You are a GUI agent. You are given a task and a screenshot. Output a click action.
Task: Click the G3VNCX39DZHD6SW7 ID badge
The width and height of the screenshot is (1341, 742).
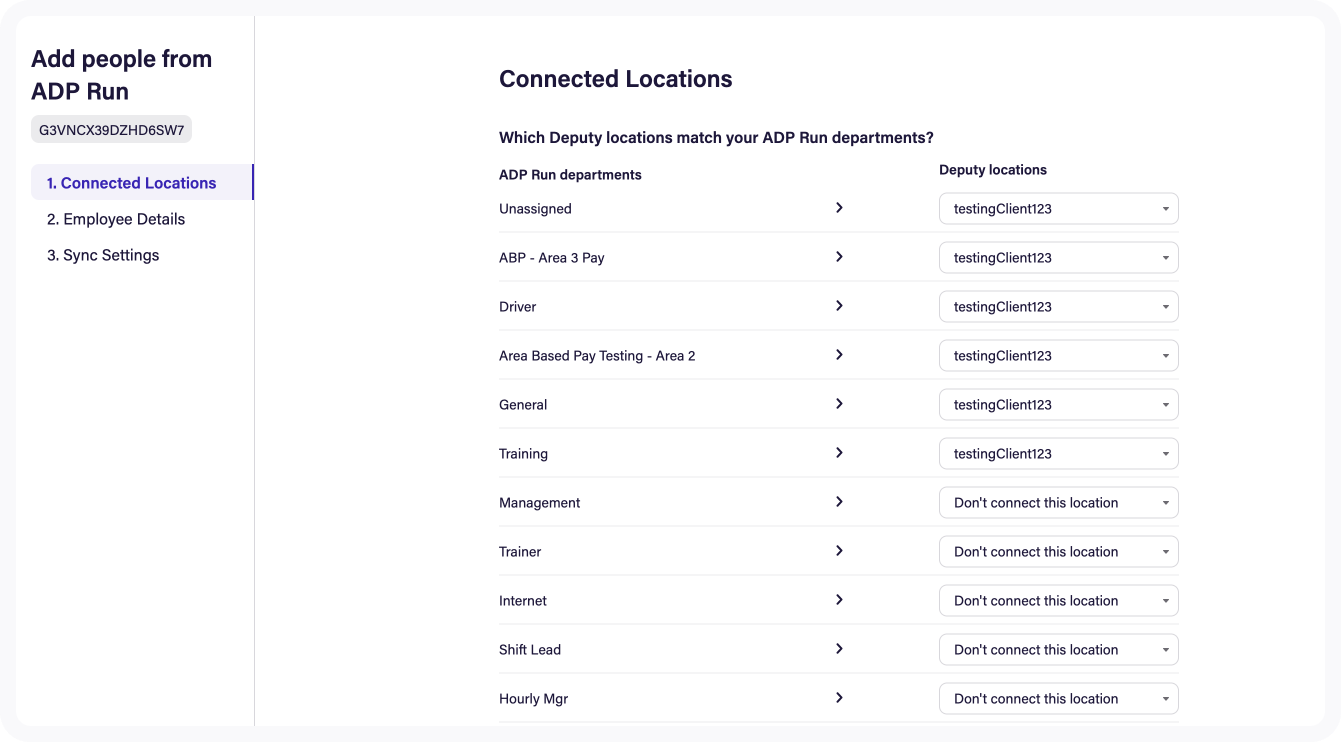[x=111, y=130]
